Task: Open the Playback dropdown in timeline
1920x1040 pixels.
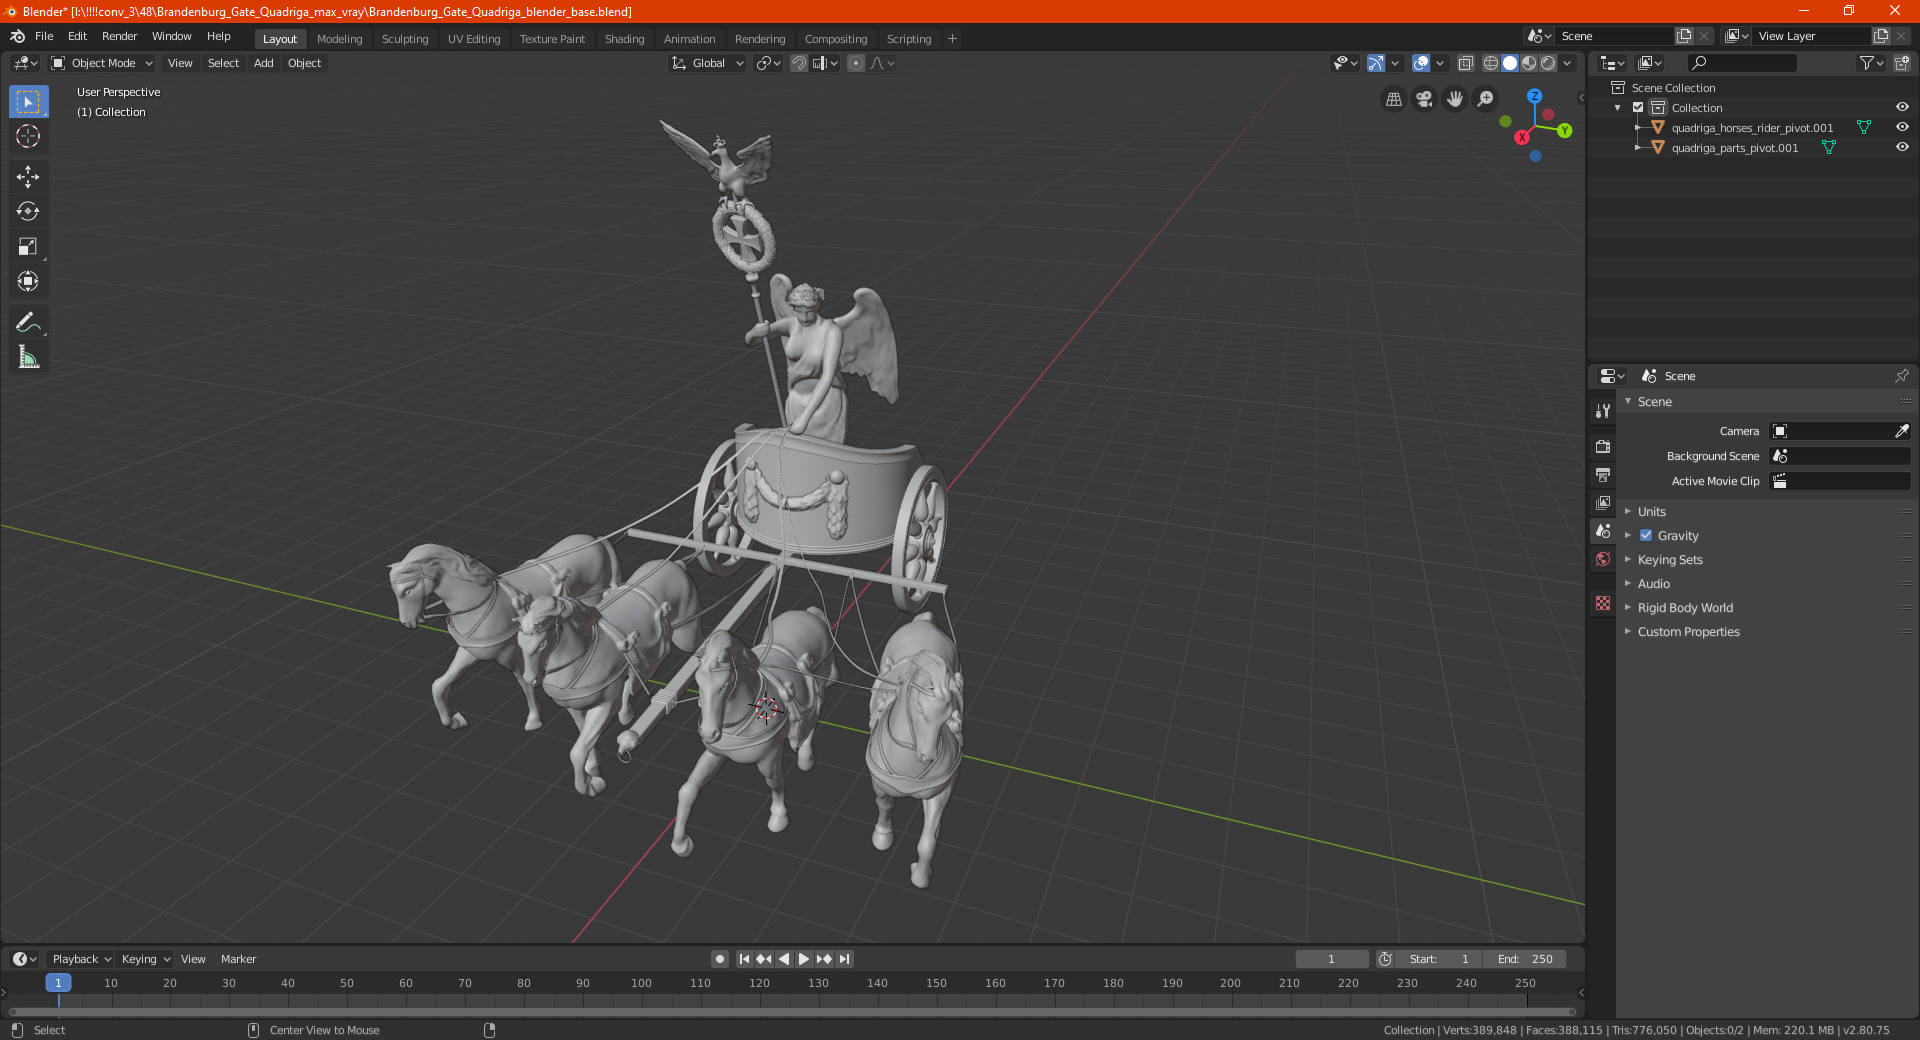Action: click(x=81, y=959)
